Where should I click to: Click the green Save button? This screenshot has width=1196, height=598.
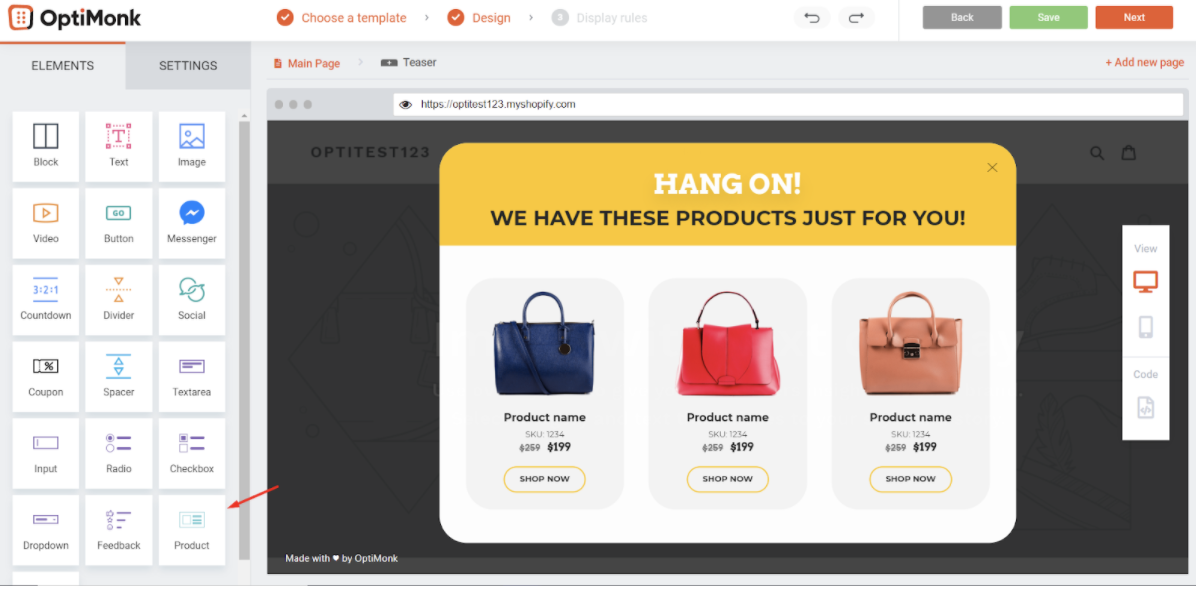[x=1048, y=18]
